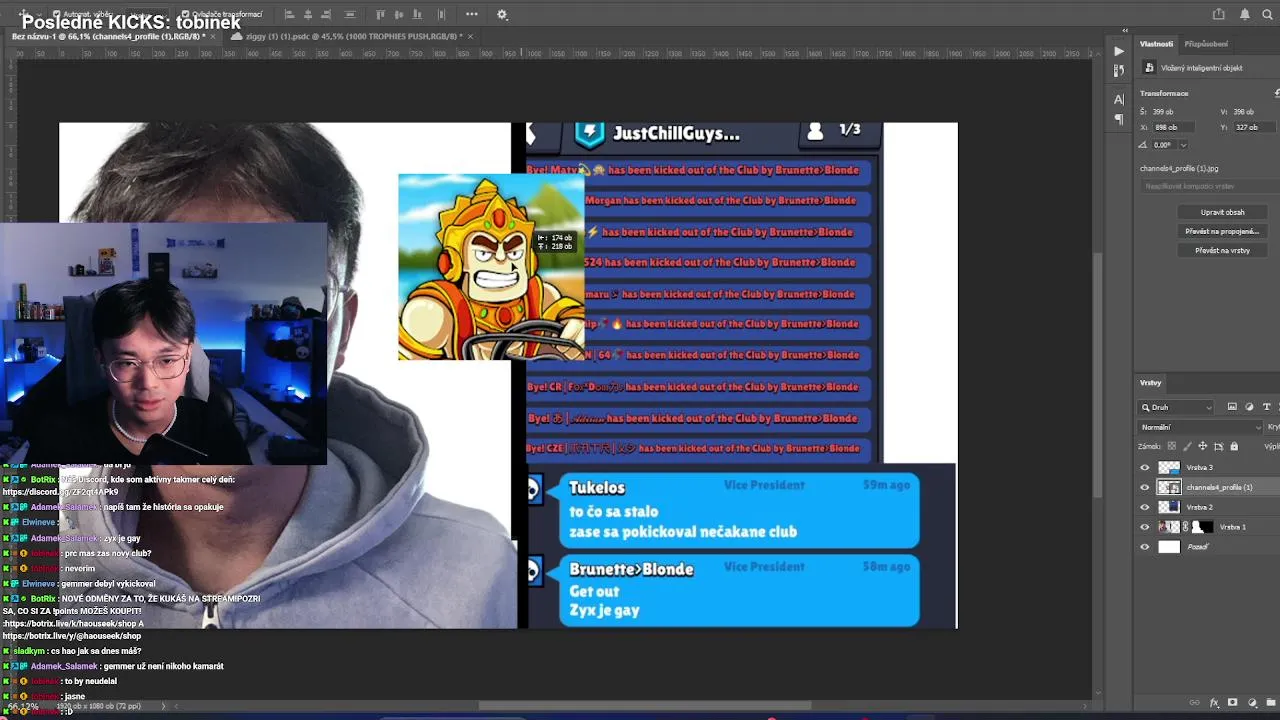Click align horizontal centers icon
The image size is (1280, 720).
pos(307,14)
